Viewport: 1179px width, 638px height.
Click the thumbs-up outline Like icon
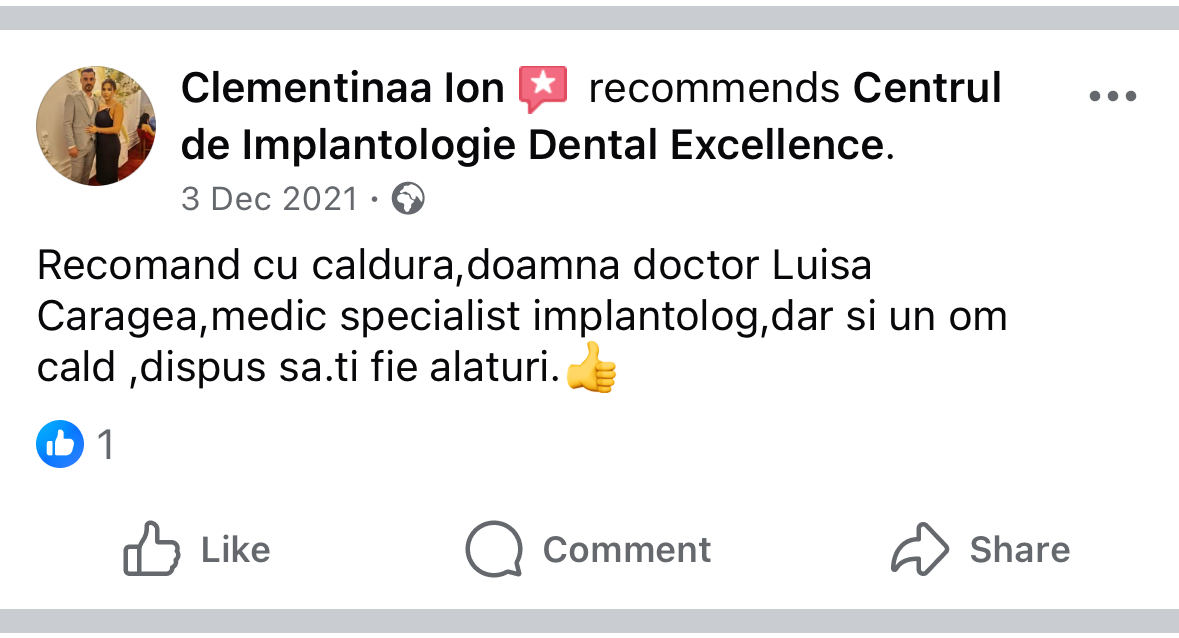[152, 549]
